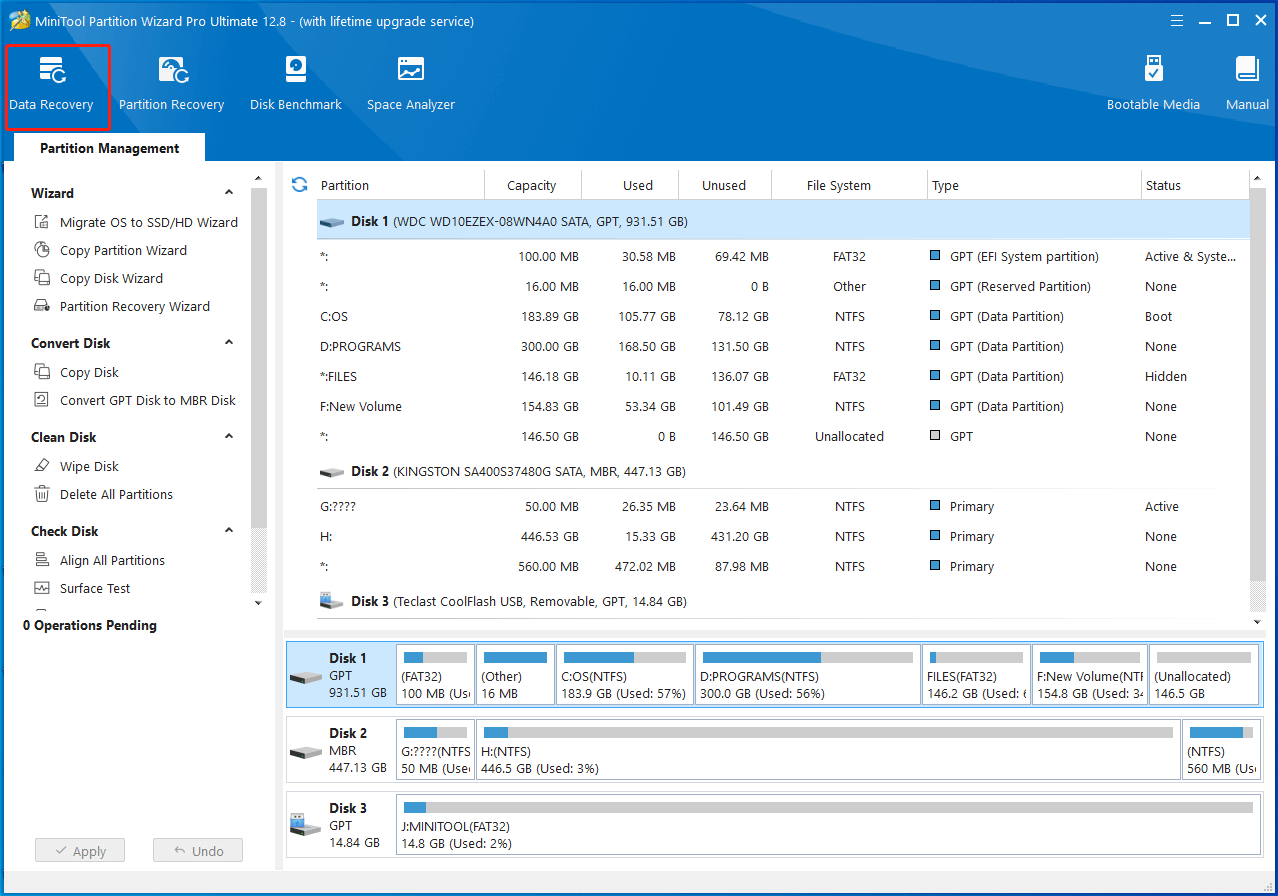Image resolution: width=1278 pixels, height=896 pixels.
Task: Collapse the Convert Disk section
Action: 229,343
